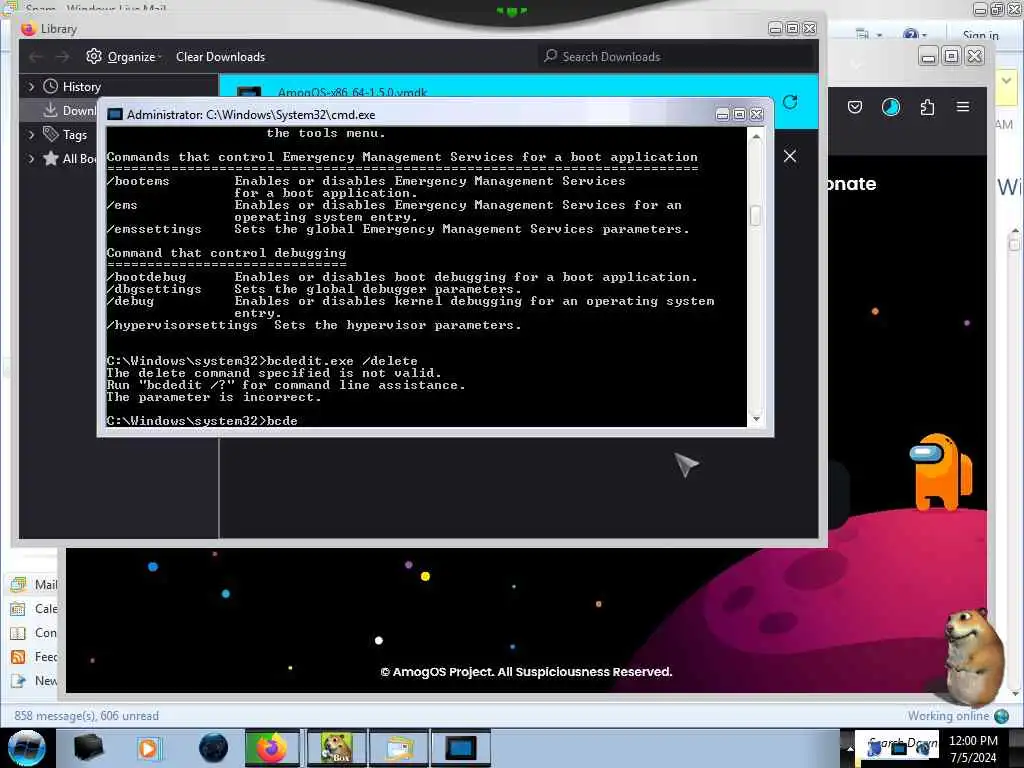1024x768 pixels.
Task: Open the Organize menu in Library
Action: coord(123,57)
